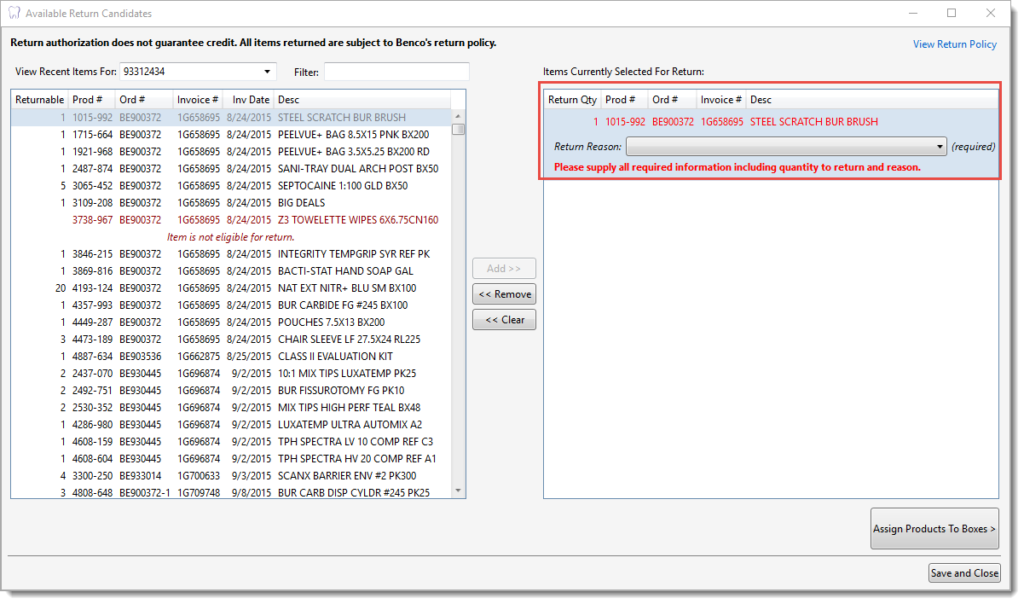The width and height of the screenshot is (1024, 604).
Task: Sort the left list by Inv Date column
Action: 250,100
